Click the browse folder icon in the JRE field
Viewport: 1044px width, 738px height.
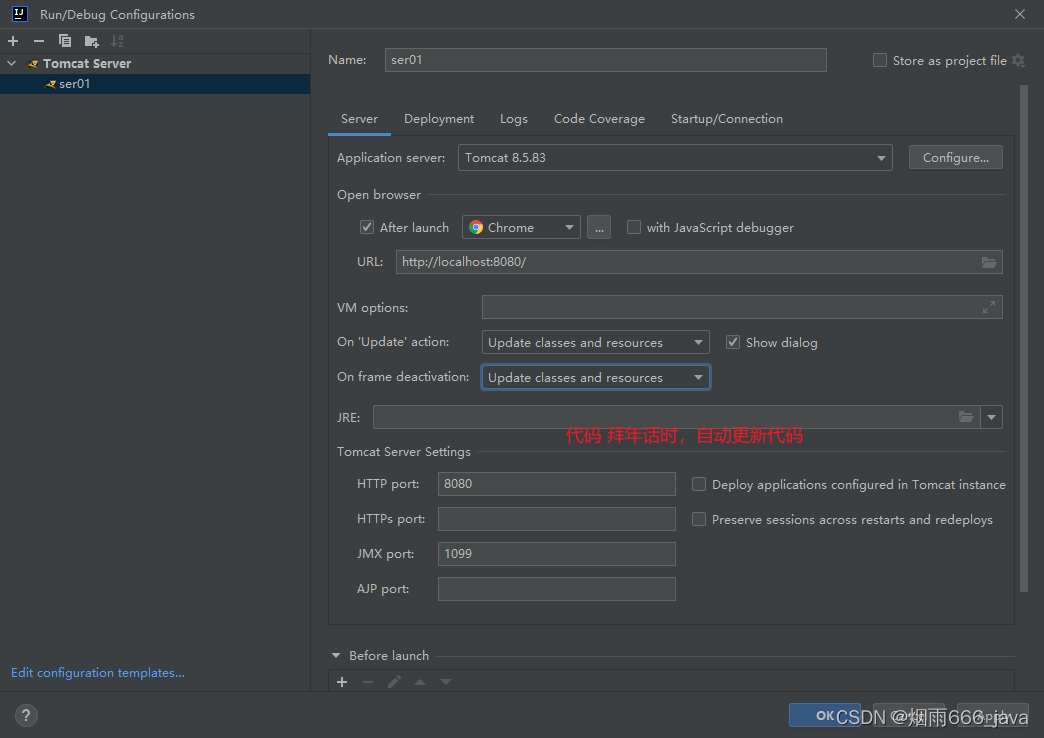pos(966,417)
